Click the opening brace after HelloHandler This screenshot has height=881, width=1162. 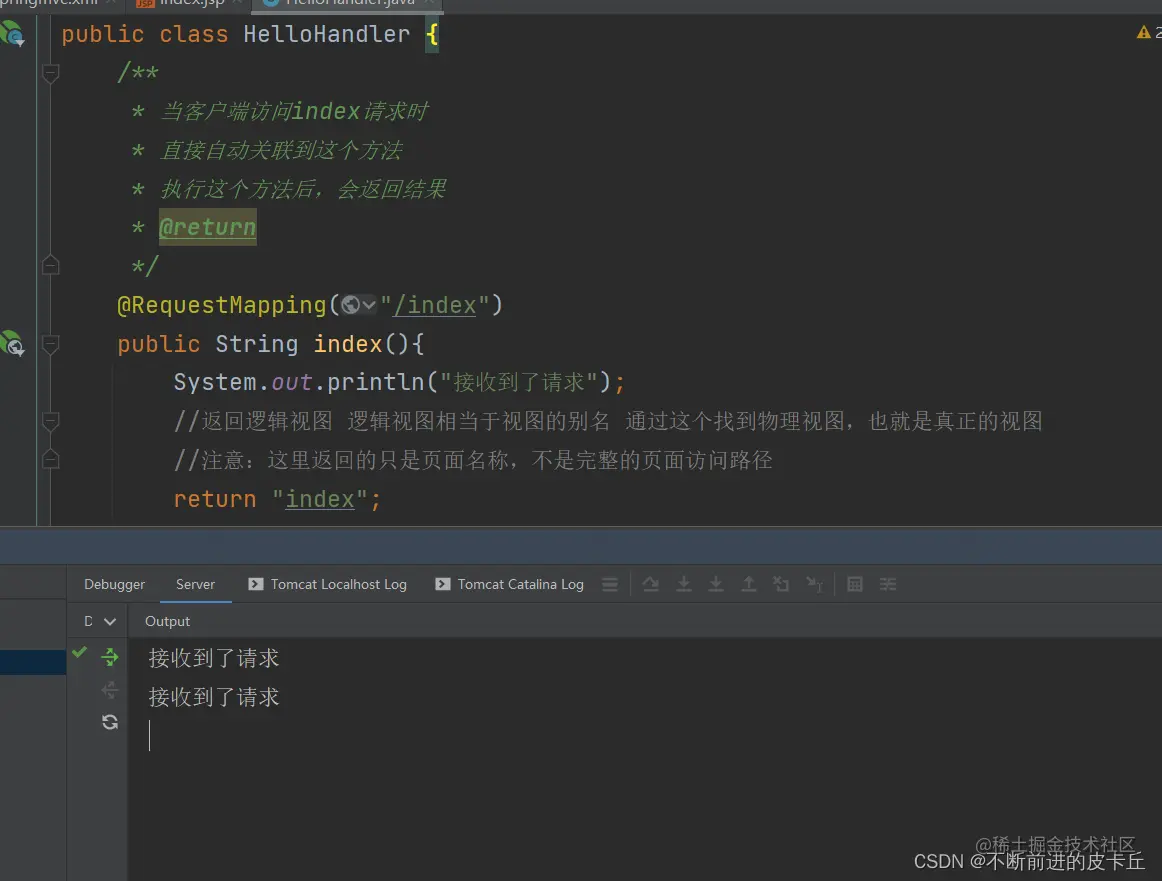point(432,34)
